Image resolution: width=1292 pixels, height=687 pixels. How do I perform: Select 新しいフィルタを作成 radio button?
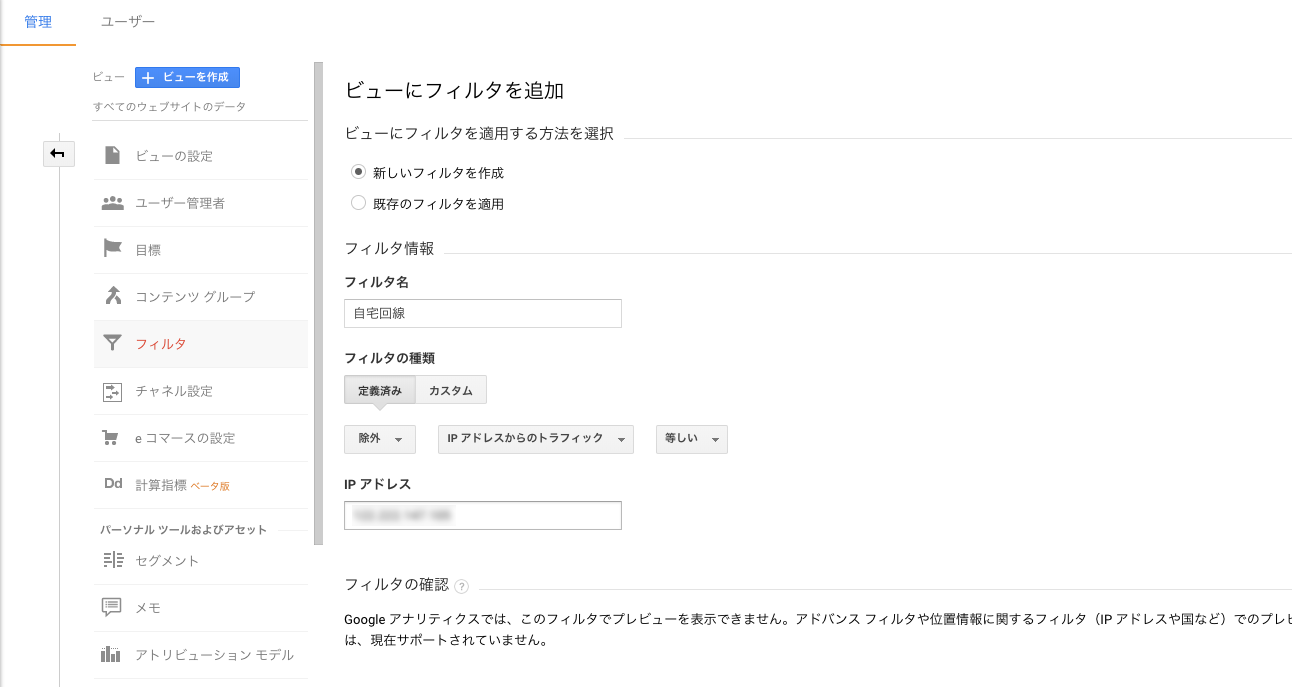pyautogui.click(x=358, y=172)
